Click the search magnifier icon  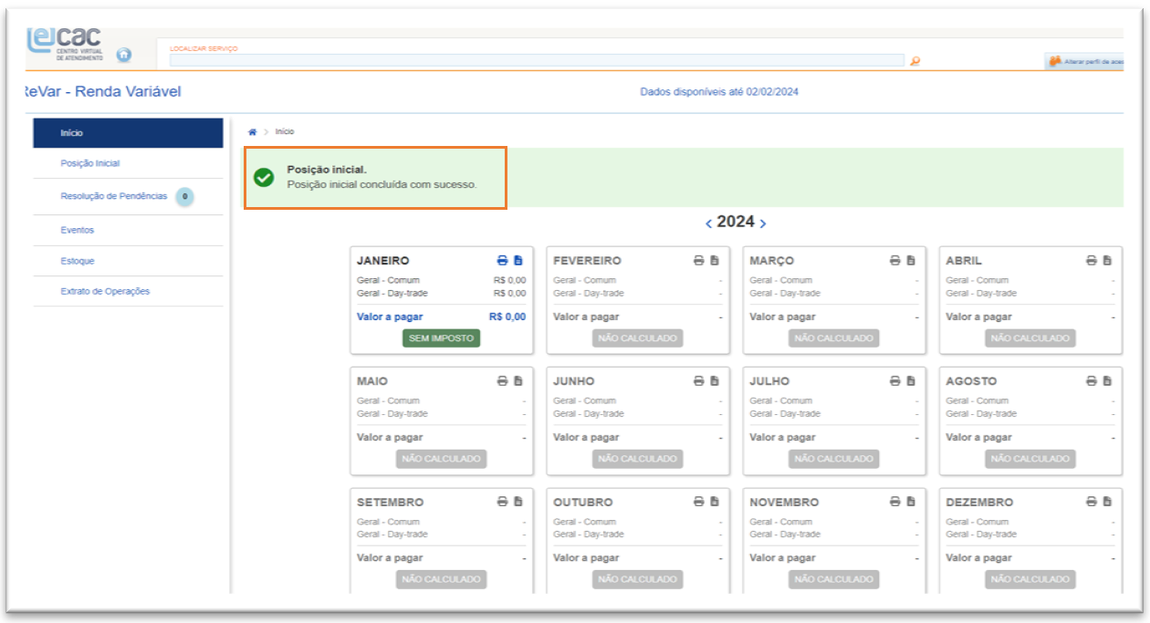point(914,61)
